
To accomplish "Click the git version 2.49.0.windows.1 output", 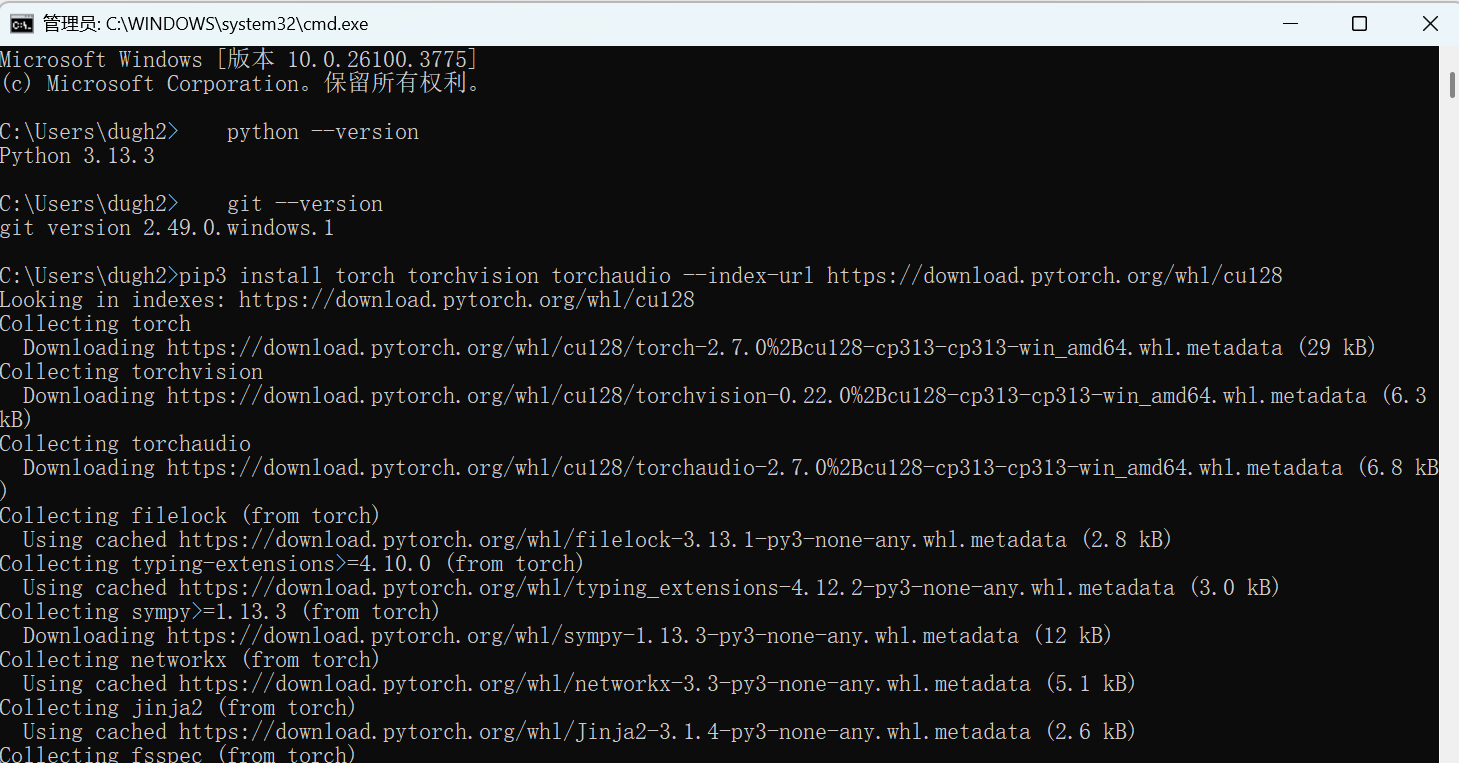I will [166, 228].
